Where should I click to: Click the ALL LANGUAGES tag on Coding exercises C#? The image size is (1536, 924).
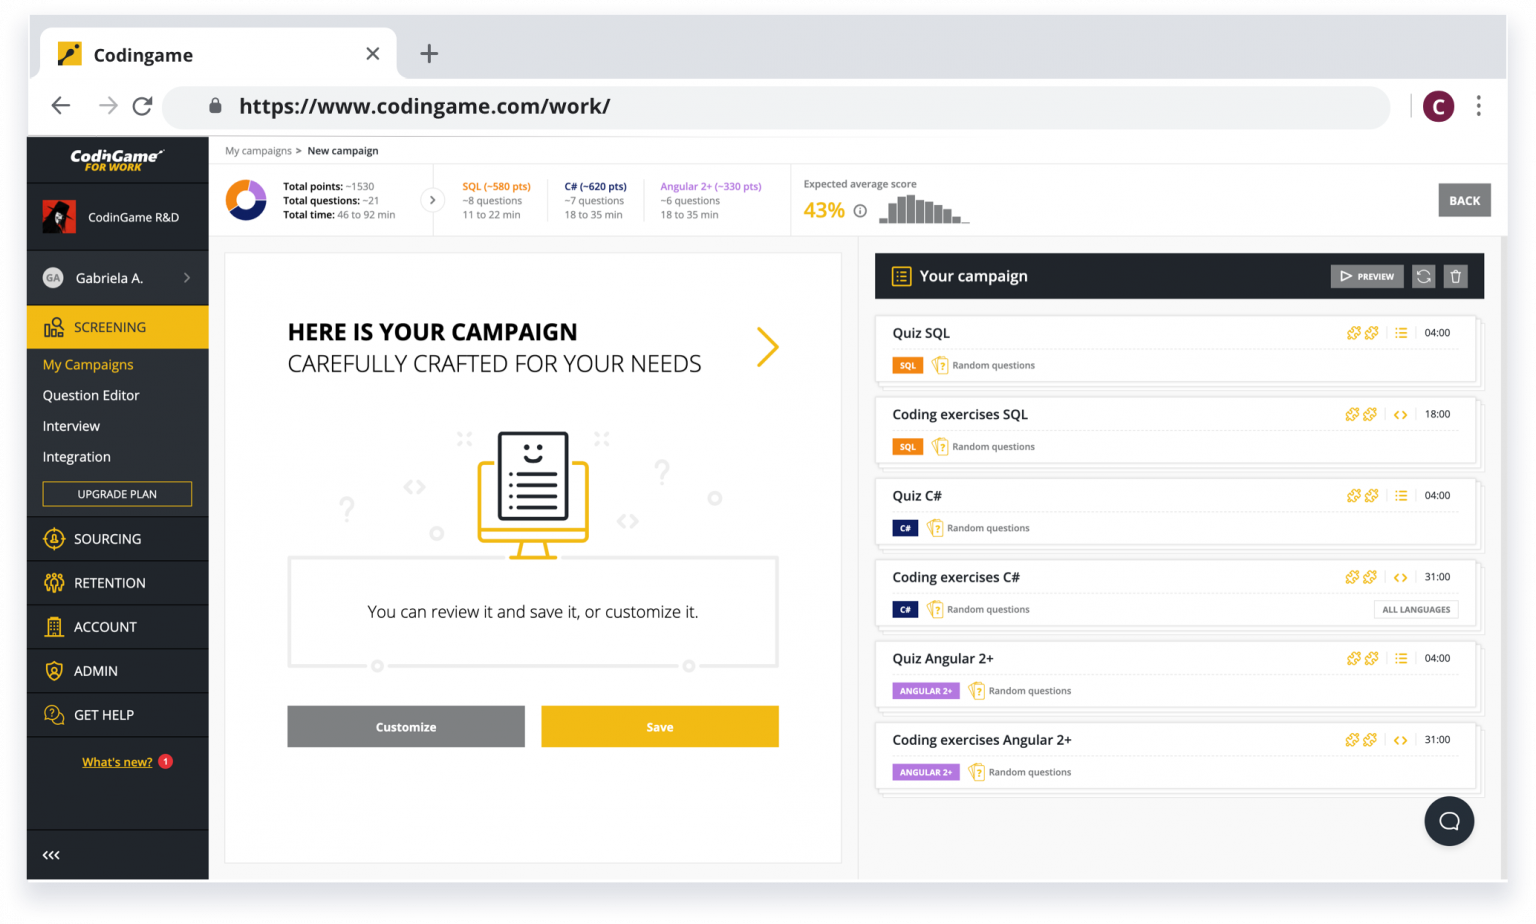1416,609
